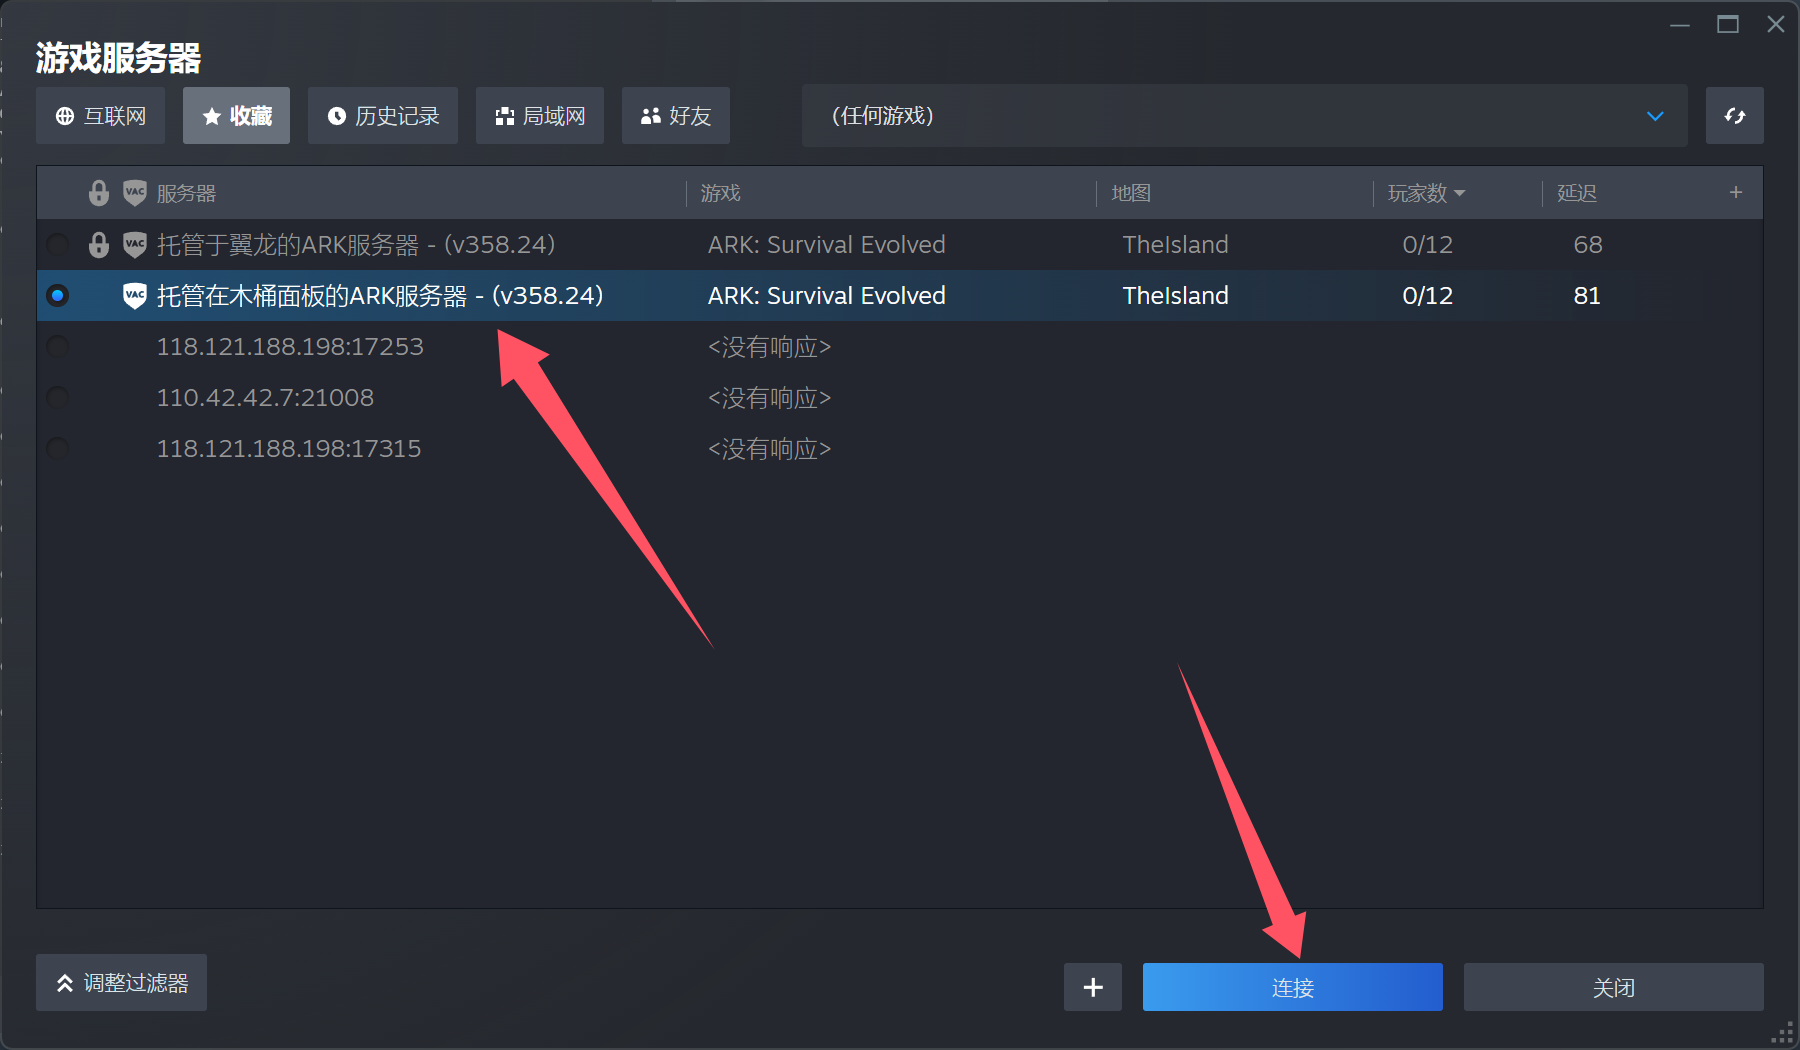Select the 118.121.188.198:17253 server entry
The image size is (1800, 1050).
tap(290, 347)
